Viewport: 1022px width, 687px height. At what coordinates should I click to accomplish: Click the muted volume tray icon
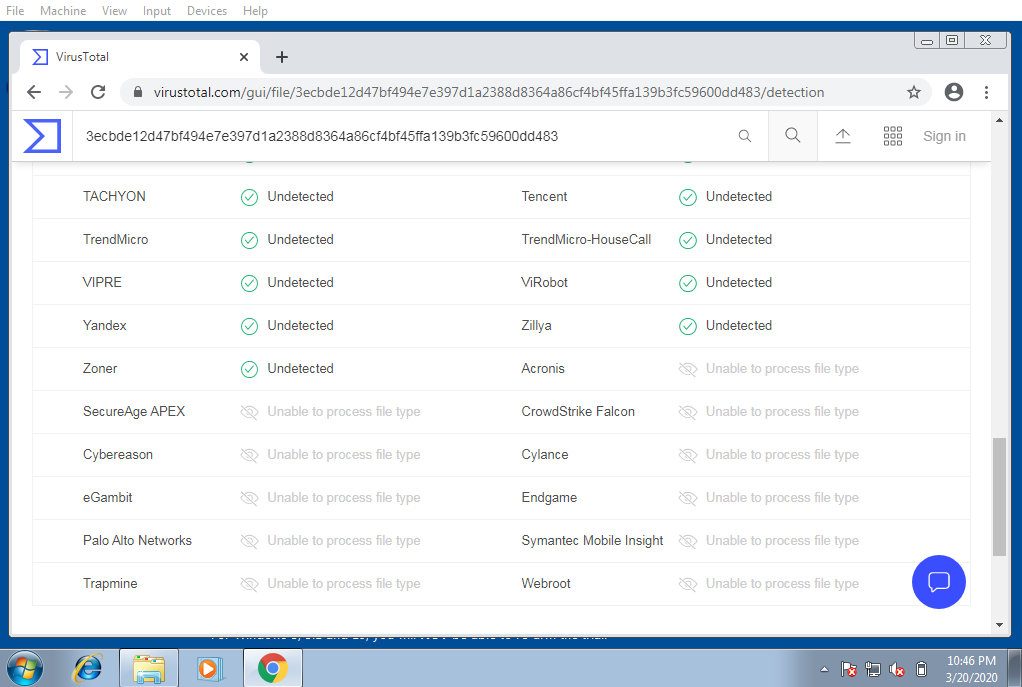click(x=897, y=669)
